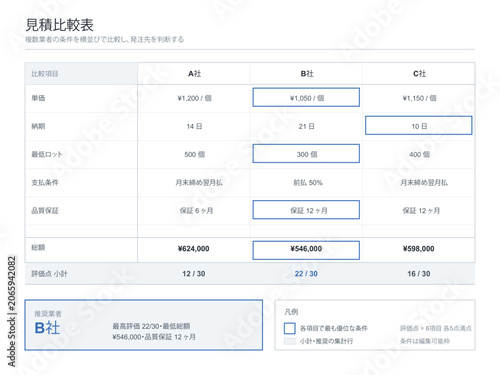The height and width of the screenshot is (375, 500).
Task: Select C社's 月末締め翌月払 cell
Action: [419, 182]
